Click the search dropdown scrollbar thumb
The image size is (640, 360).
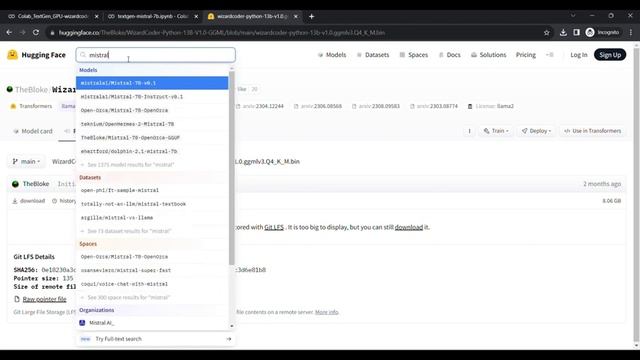coord(232,168)
